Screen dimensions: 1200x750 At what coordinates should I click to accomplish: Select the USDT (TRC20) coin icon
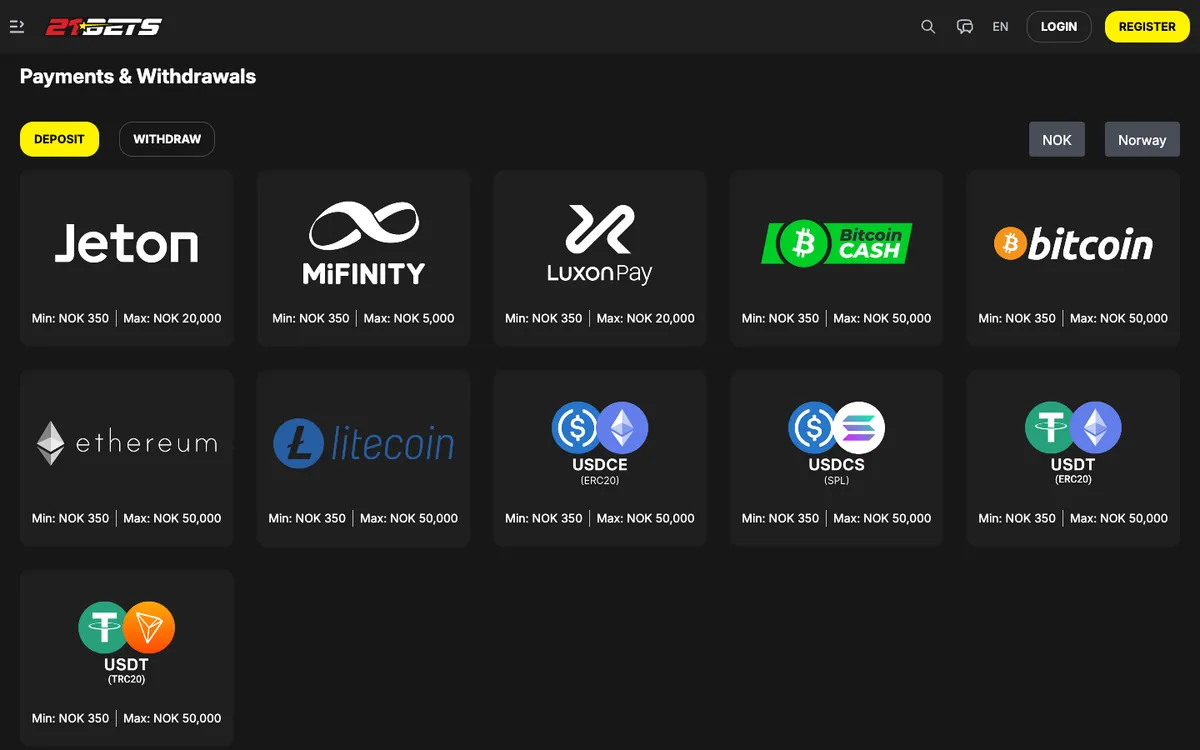point(126,628)
